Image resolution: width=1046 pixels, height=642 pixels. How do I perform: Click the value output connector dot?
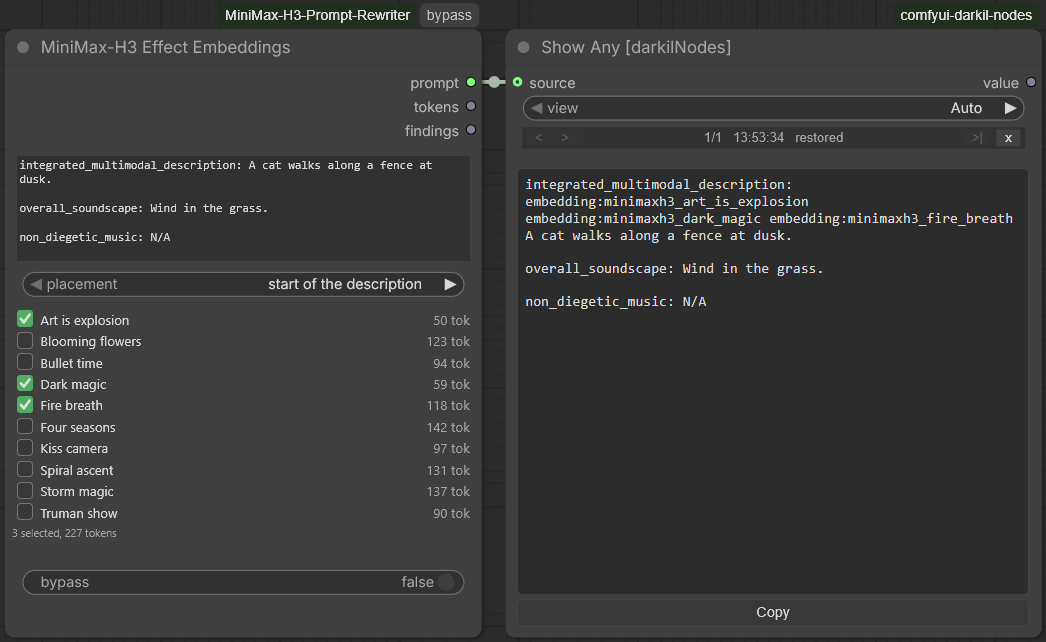[1031, 82]
